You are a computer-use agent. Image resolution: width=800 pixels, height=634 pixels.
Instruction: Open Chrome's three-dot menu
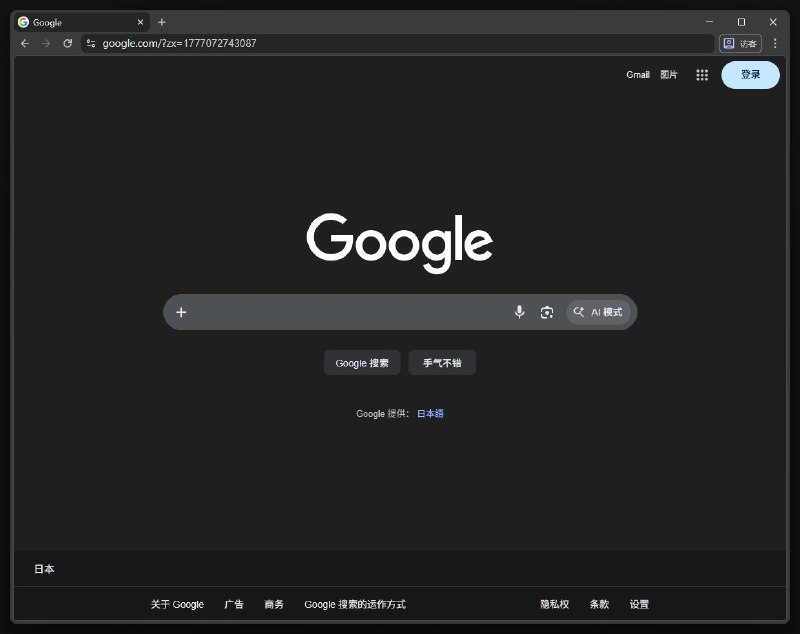click(x=776, y=43)
